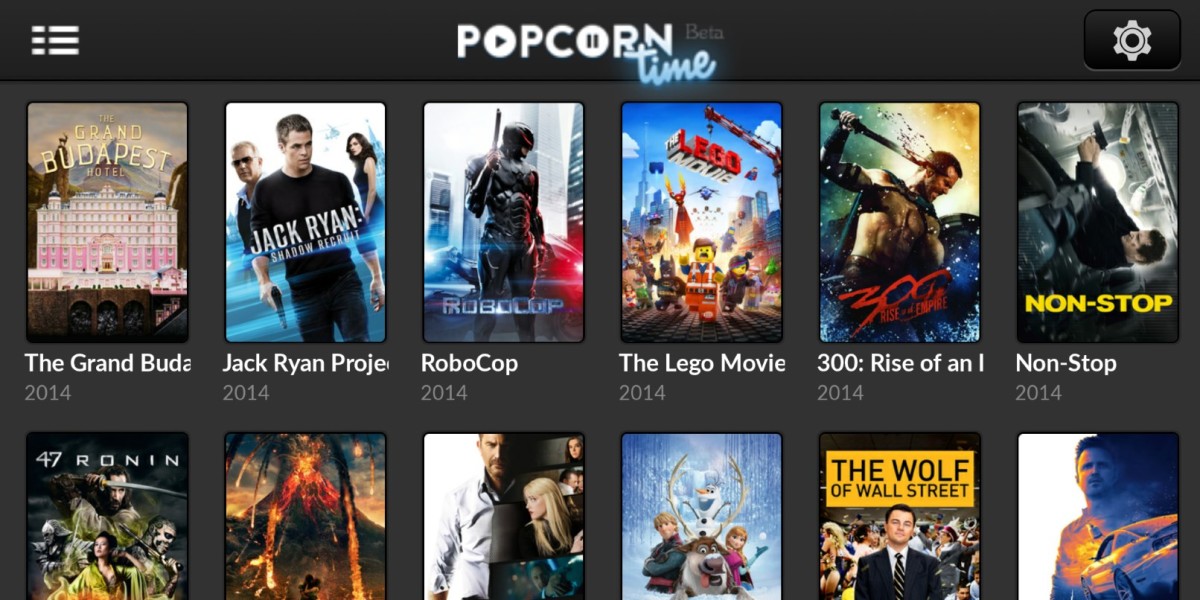Pick the Non-Stop movie poster
The width and height of the screenshot is (1200, 600).
point(1097,222)
